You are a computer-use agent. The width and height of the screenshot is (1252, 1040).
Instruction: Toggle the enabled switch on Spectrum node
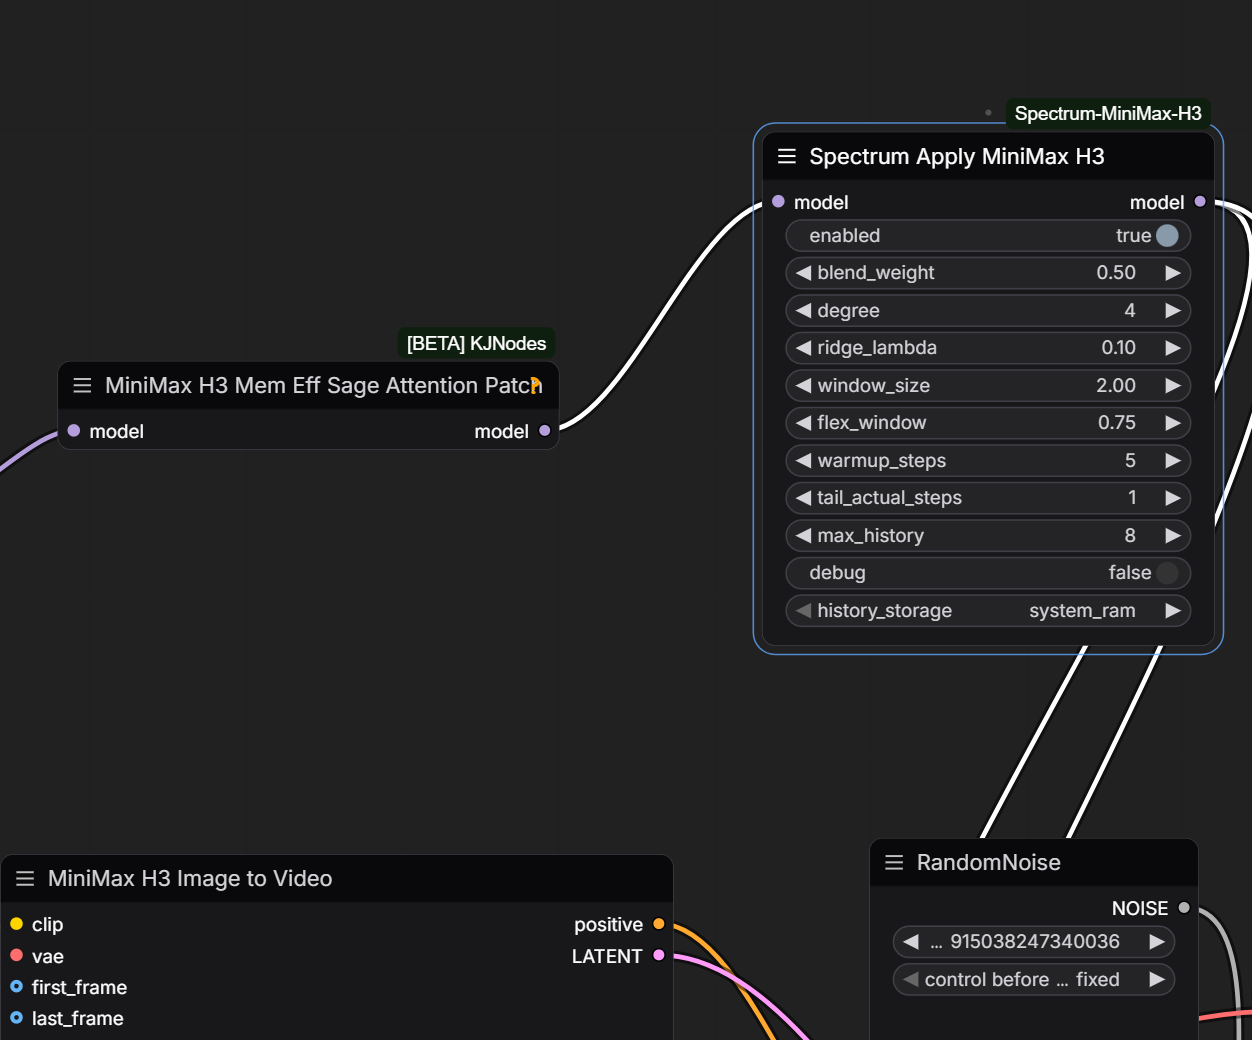coord(1167,235)
